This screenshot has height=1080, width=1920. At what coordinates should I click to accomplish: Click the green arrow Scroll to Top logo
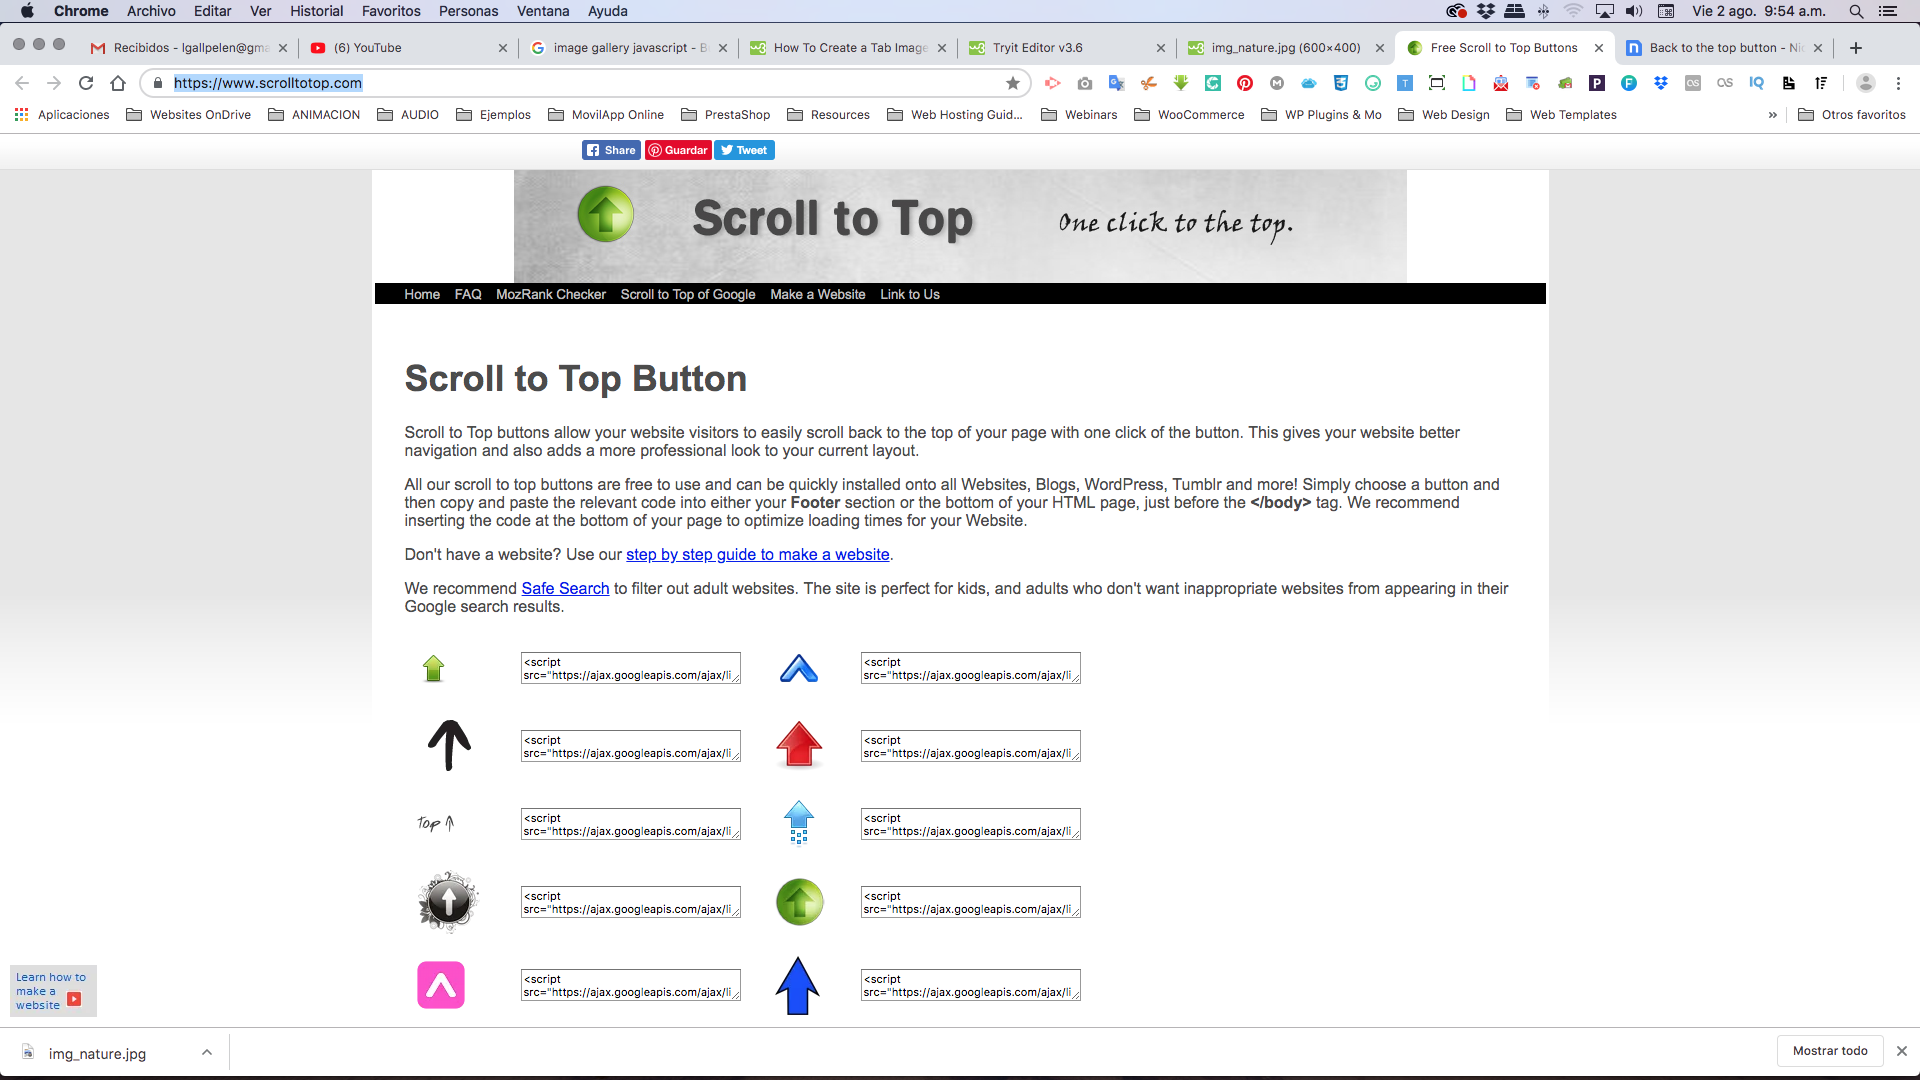click(605, 214)
